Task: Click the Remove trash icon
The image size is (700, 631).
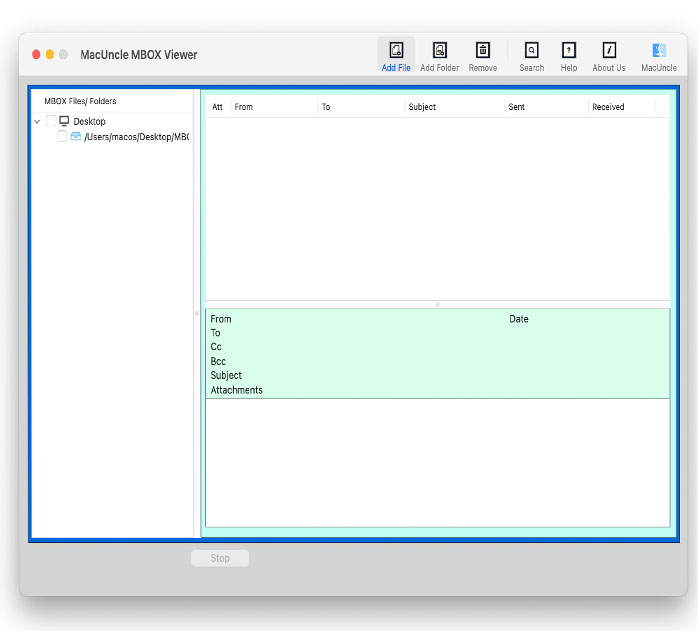Action: click(483, 50)
